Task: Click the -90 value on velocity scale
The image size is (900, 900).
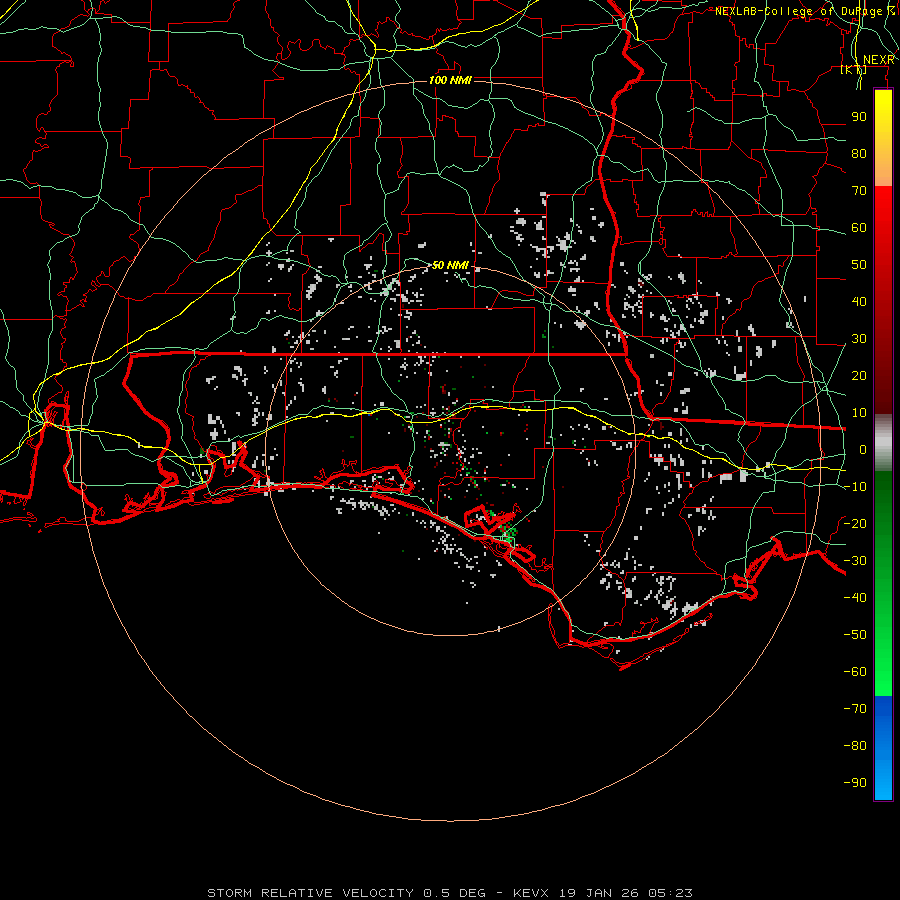Action: tap(855, 782)
